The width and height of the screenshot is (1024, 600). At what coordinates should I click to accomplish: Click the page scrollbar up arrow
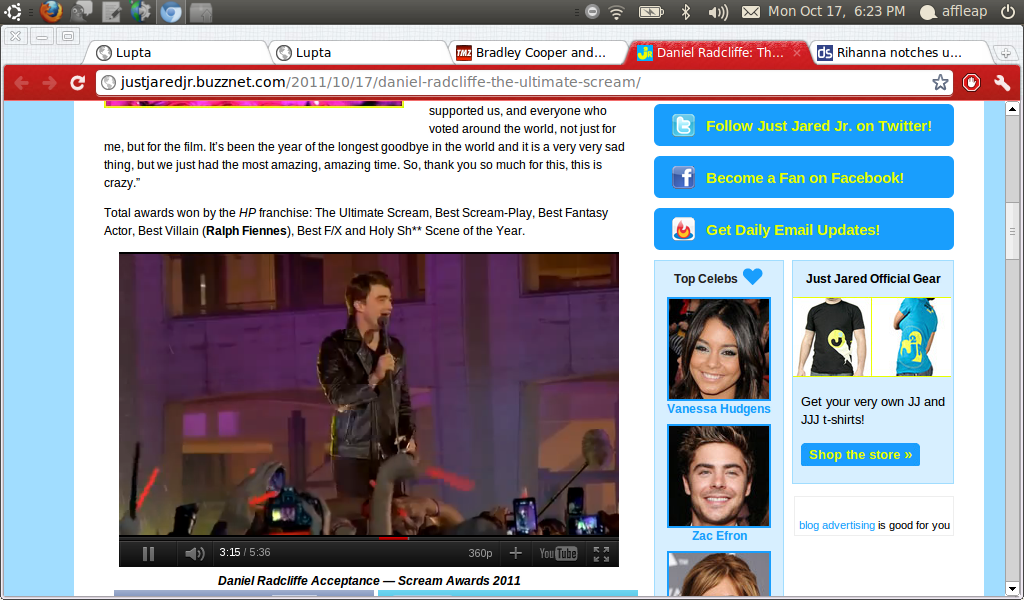(1012, 109)
